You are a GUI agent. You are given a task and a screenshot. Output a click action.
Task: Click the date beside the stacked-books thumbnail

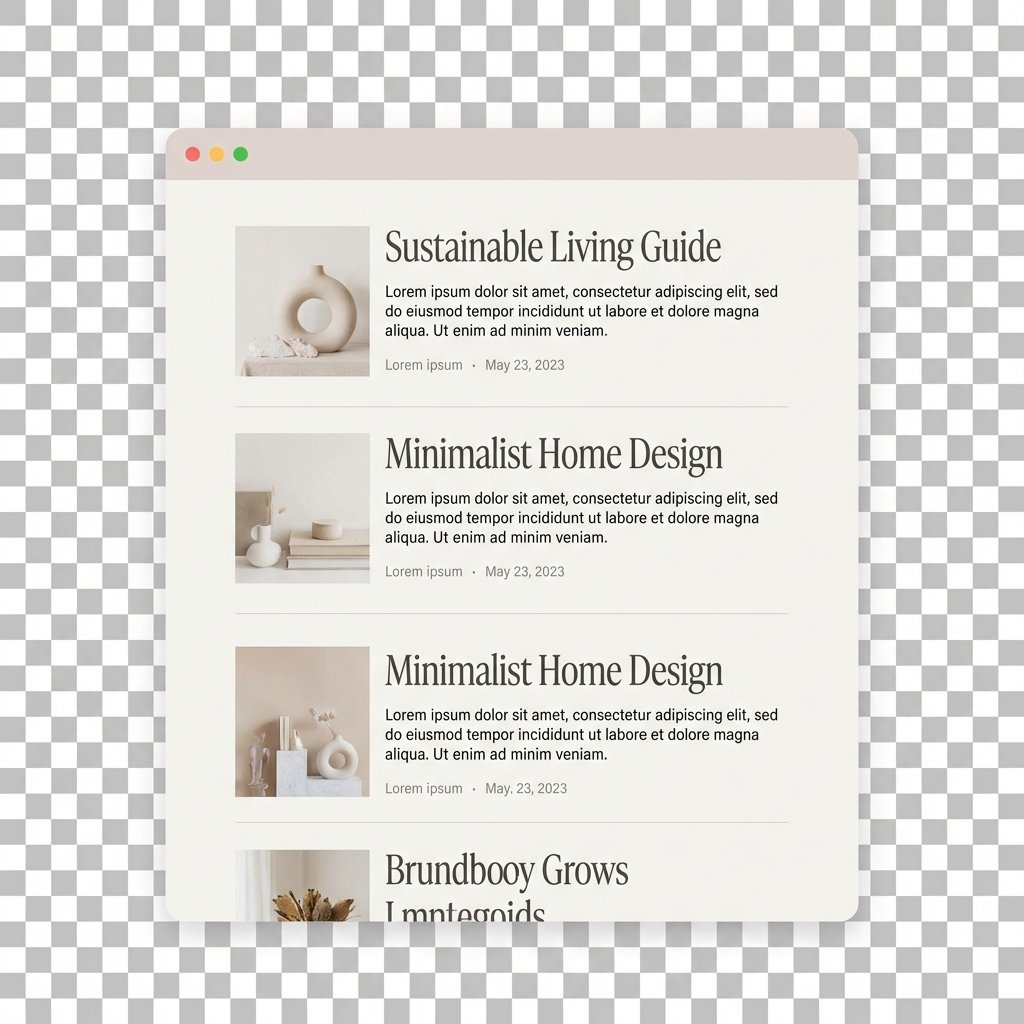(524, 572)
